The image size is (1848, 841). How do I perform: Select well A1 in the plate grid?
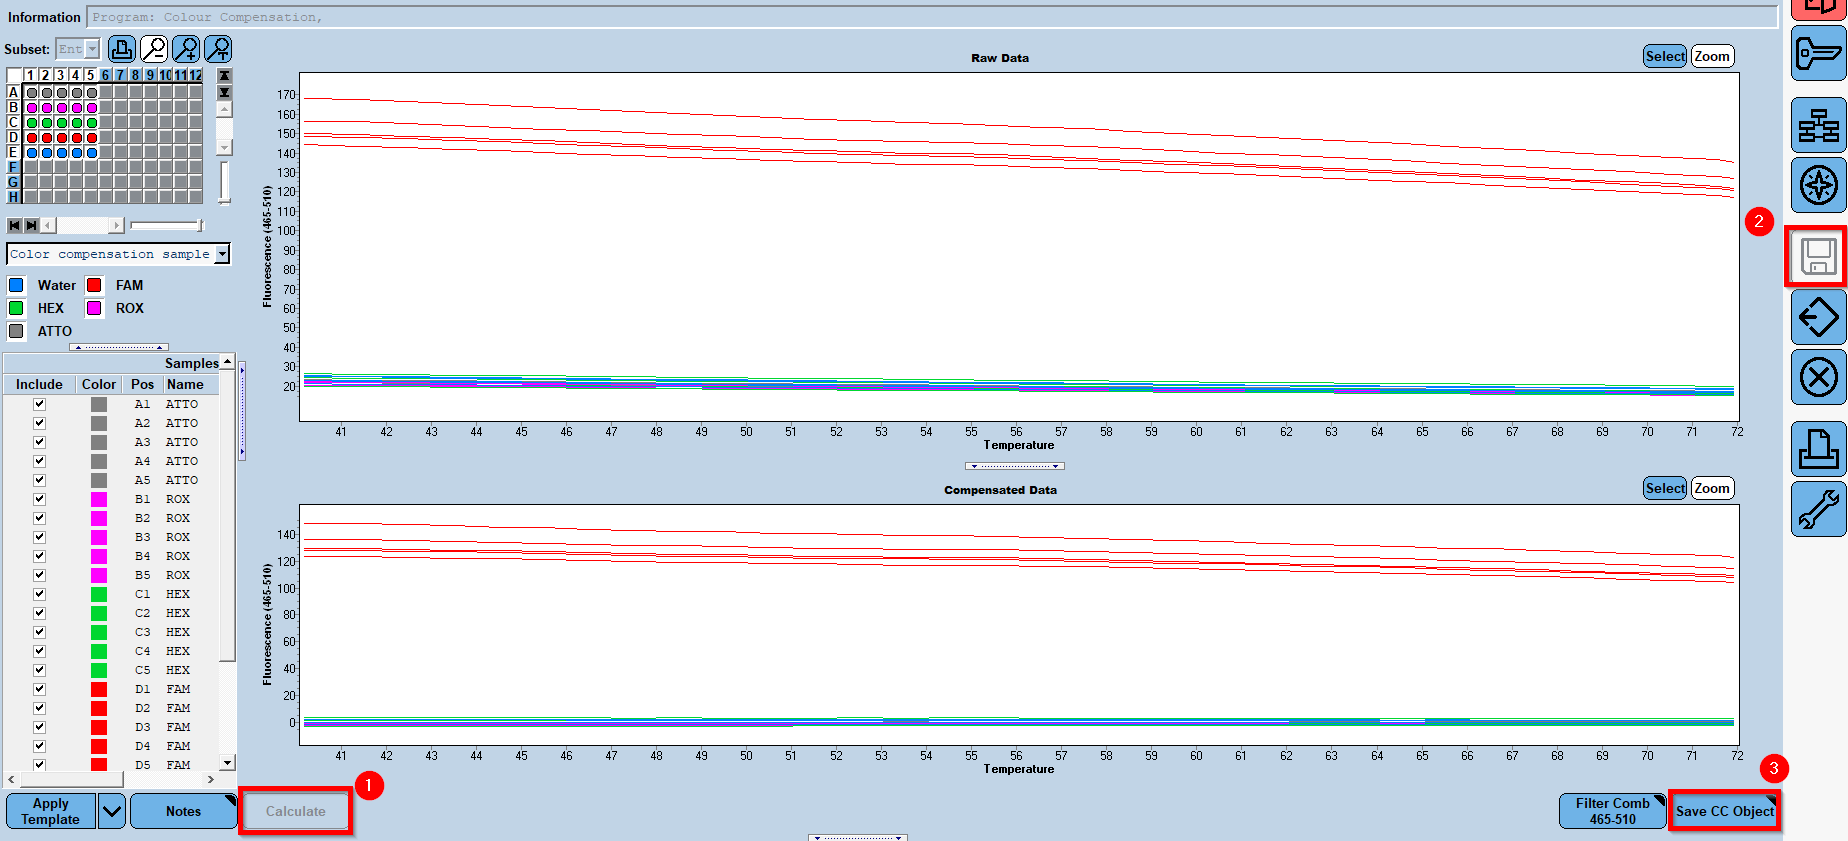[32, 93]
